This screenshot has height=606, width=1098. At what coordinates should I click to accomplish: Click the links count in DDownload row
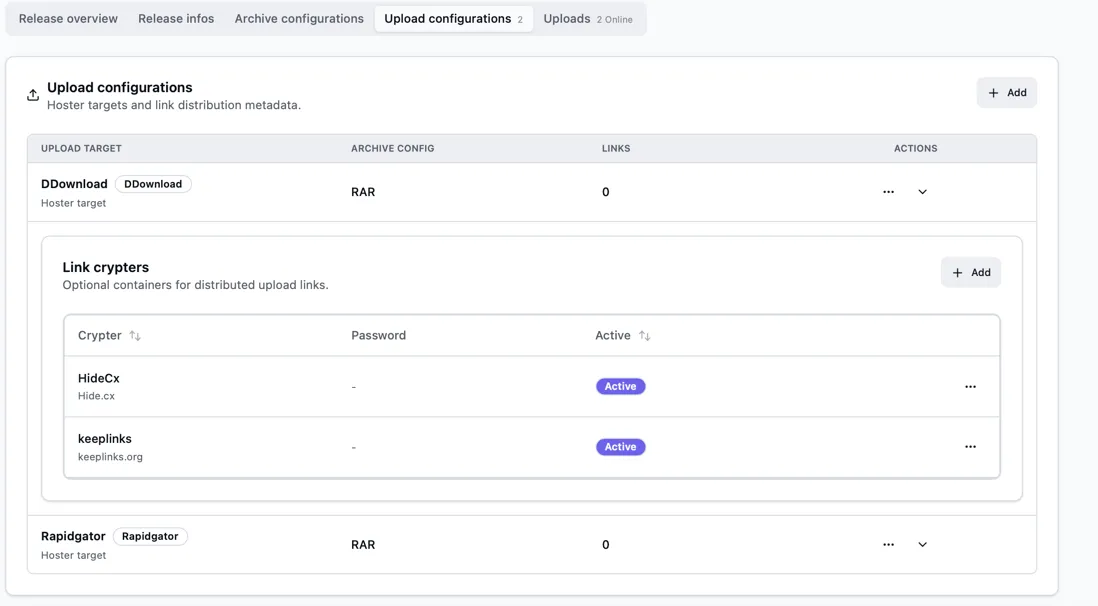(606, 192)
